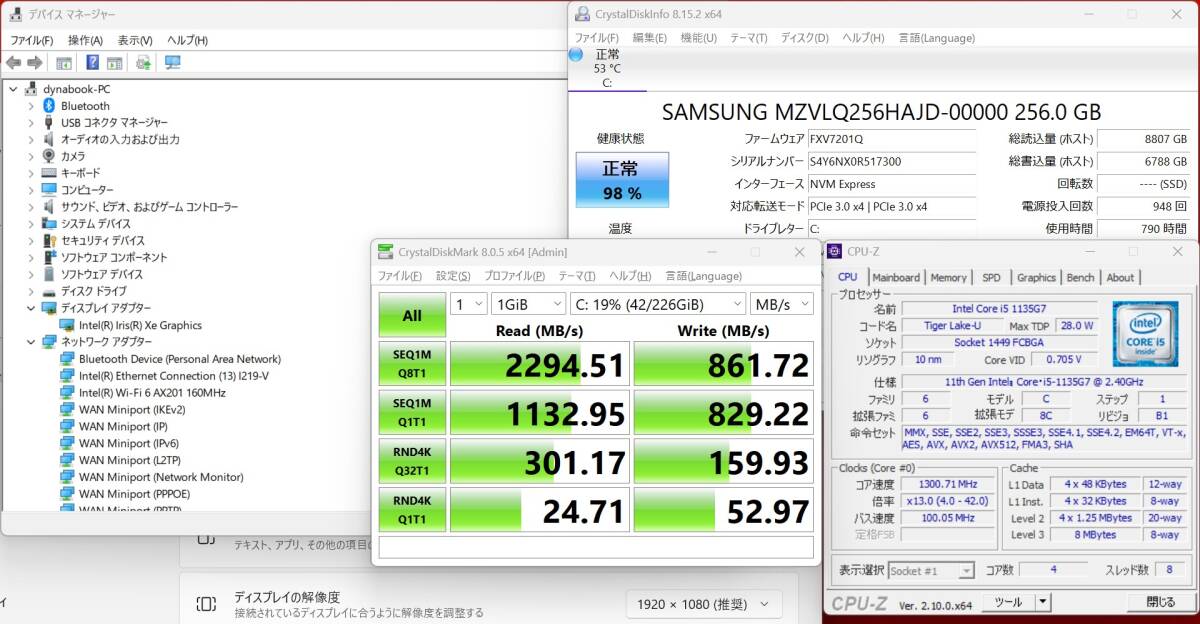This screenshot has width=1200, height=624.
Task: Click the Intel Core i5 logo in CPU-Z
Action: pyautogui.click(x=1145, y=333)
